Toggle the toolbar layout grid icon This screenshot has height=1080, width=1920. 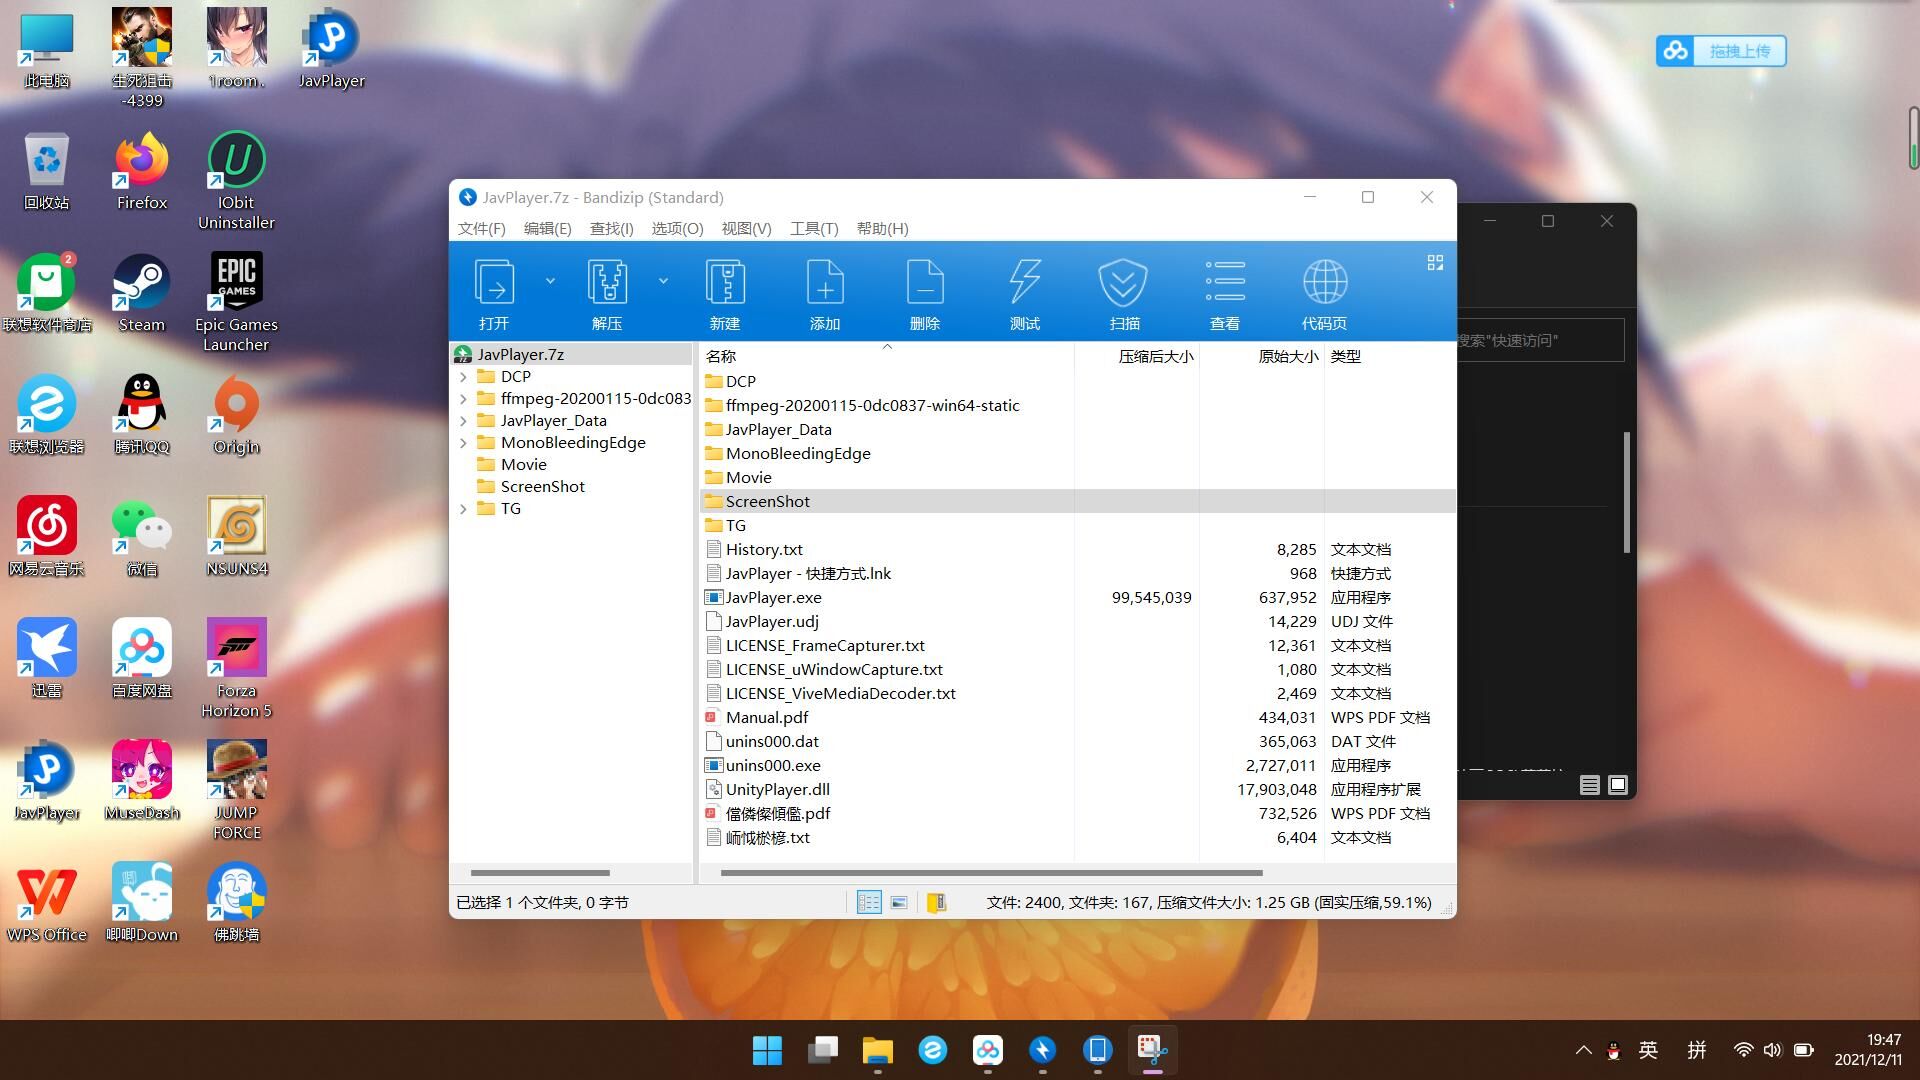click(x=1435, y=262)
